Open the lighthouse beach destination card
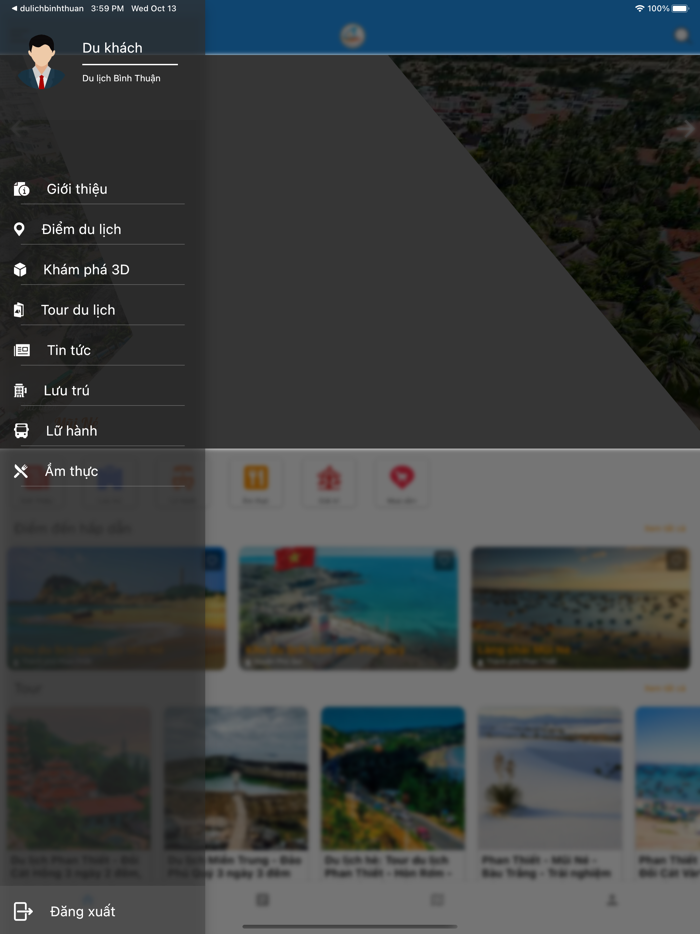Image resolution: width=700 pixels, height=934 pixels. 116,608
